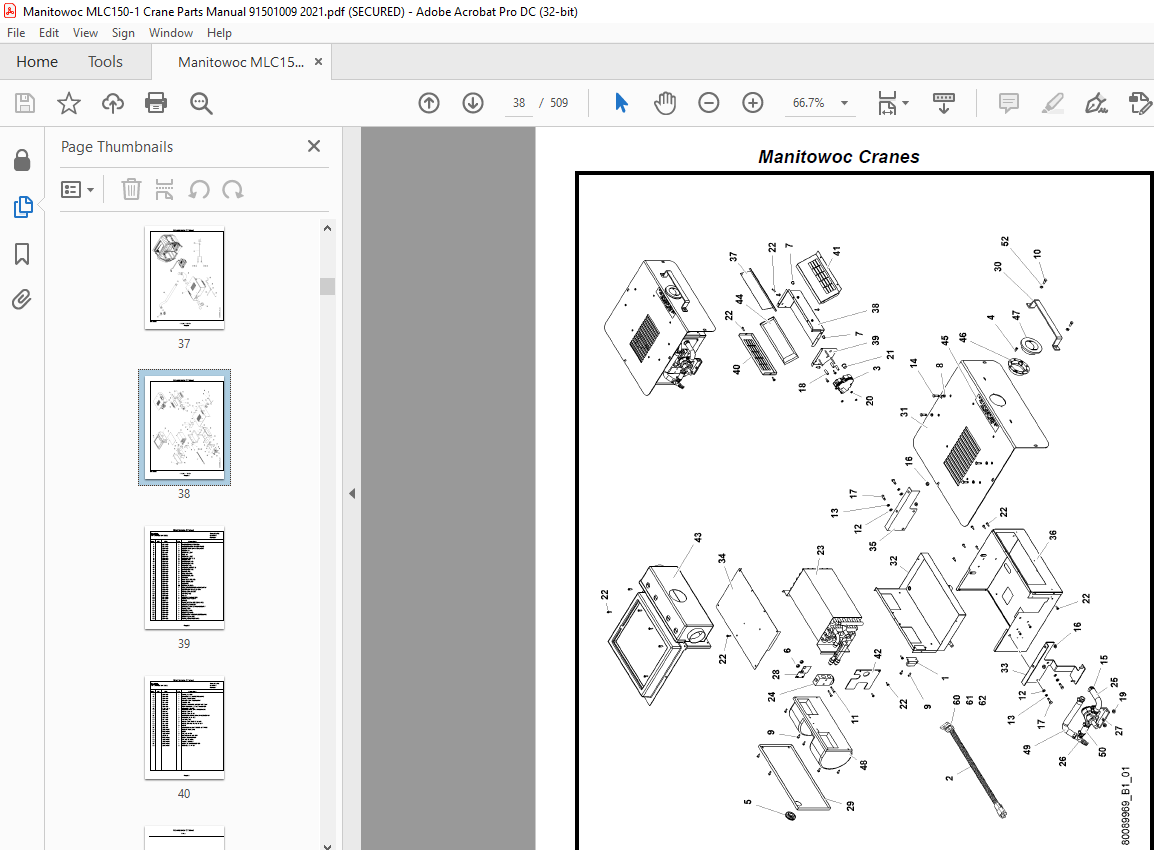1154x850 pixels.
Task: Click the fit page scrolling icon
Action: [887, 103]
